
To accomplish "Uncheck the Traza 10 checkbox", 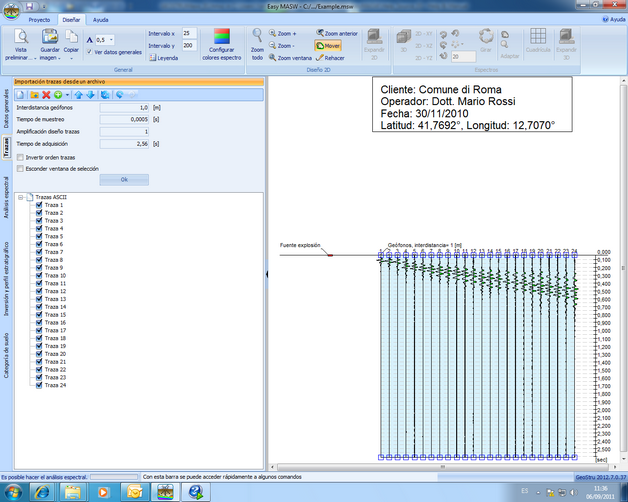I will (x=39, y=275).
